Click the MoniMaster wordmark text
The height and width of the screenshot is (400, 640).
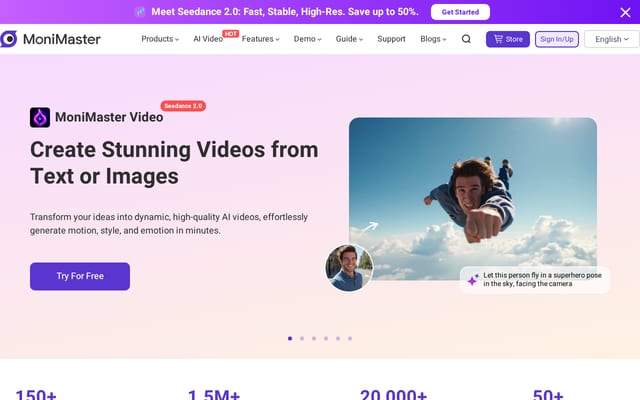[62, 39]
